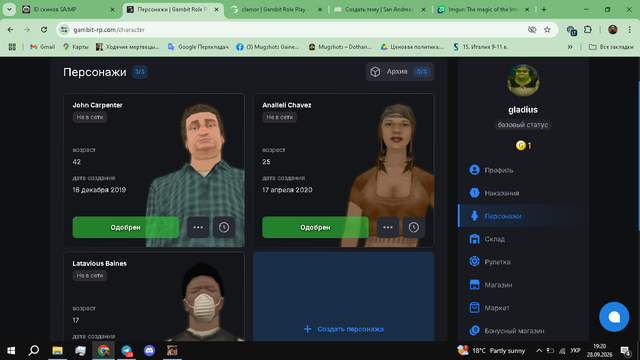640x360 pixels.
Task: Click the Analleli Chavez character name
Action: pos(287,105)
